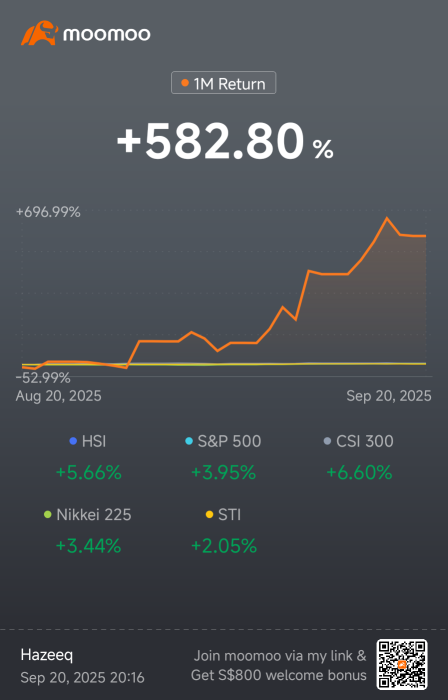
Task: Select the Nikkei 225 +3.44% value
Action: pyautogui.click(x=88, y=546)
